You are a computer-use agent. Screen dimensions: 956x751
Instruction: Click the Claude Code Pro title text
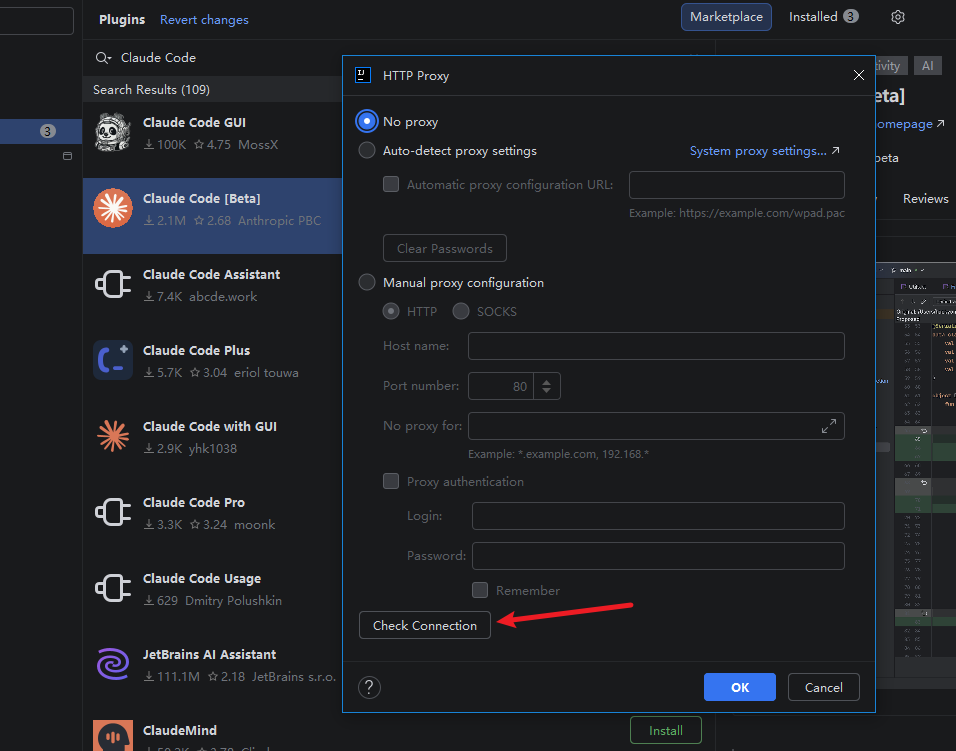click(194, 502)
